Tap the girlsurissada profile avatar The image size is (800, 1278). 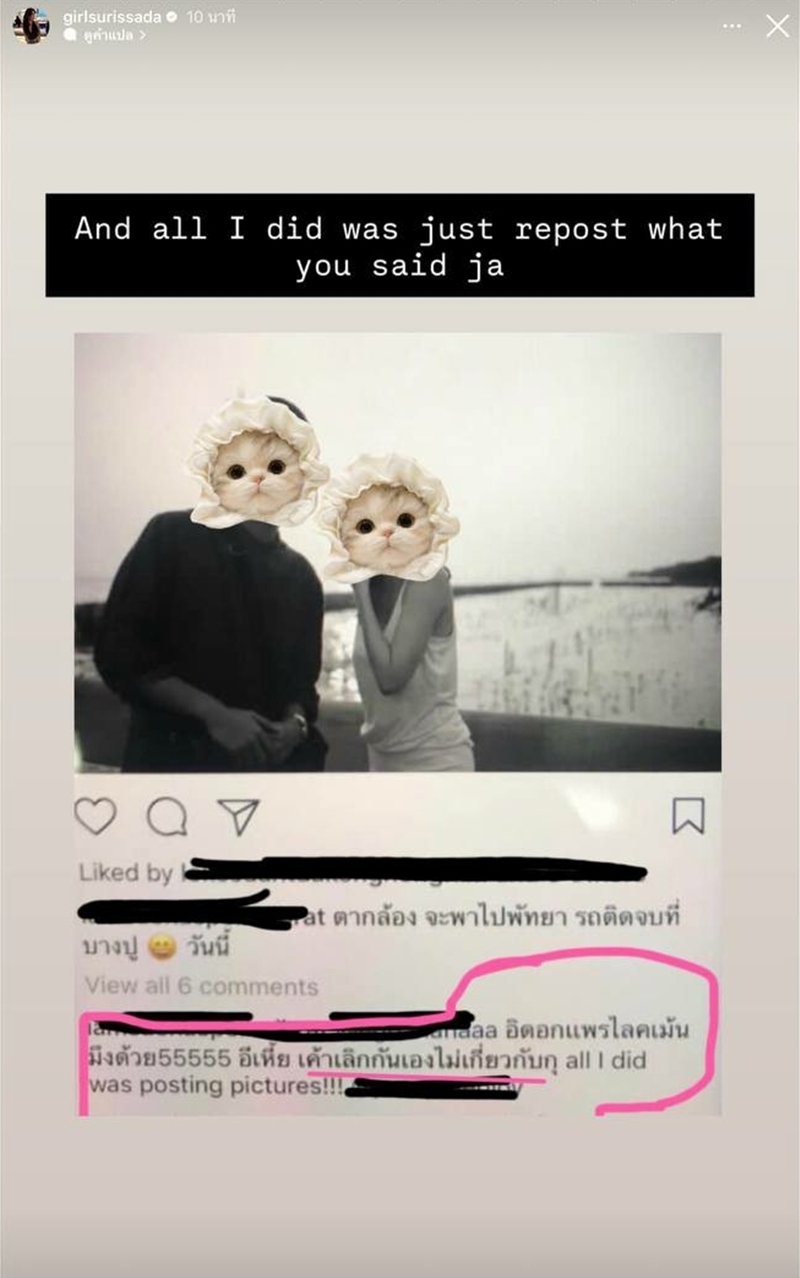click(31, 26)
